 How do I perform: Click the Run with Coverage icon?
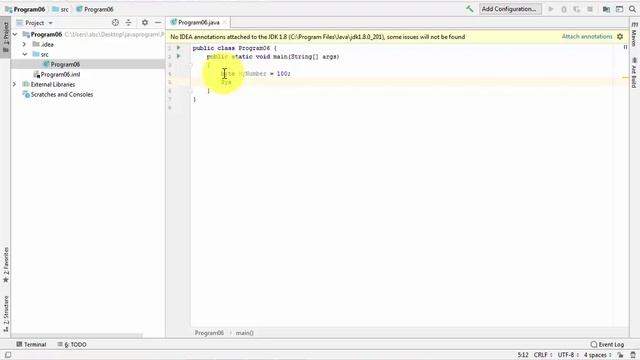pos(577,9)
